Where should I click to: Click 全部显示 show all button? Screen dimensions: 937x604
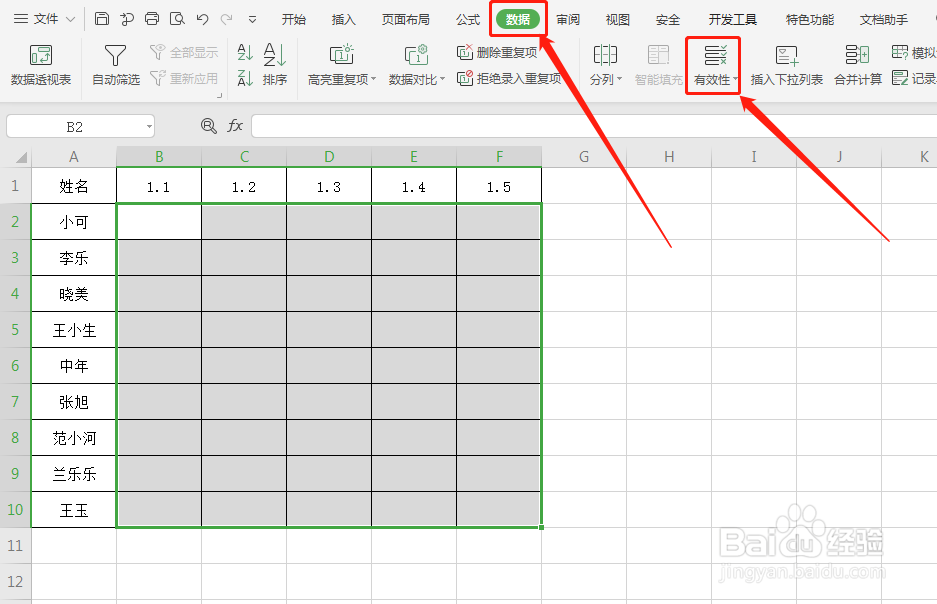tap(184, 53)
